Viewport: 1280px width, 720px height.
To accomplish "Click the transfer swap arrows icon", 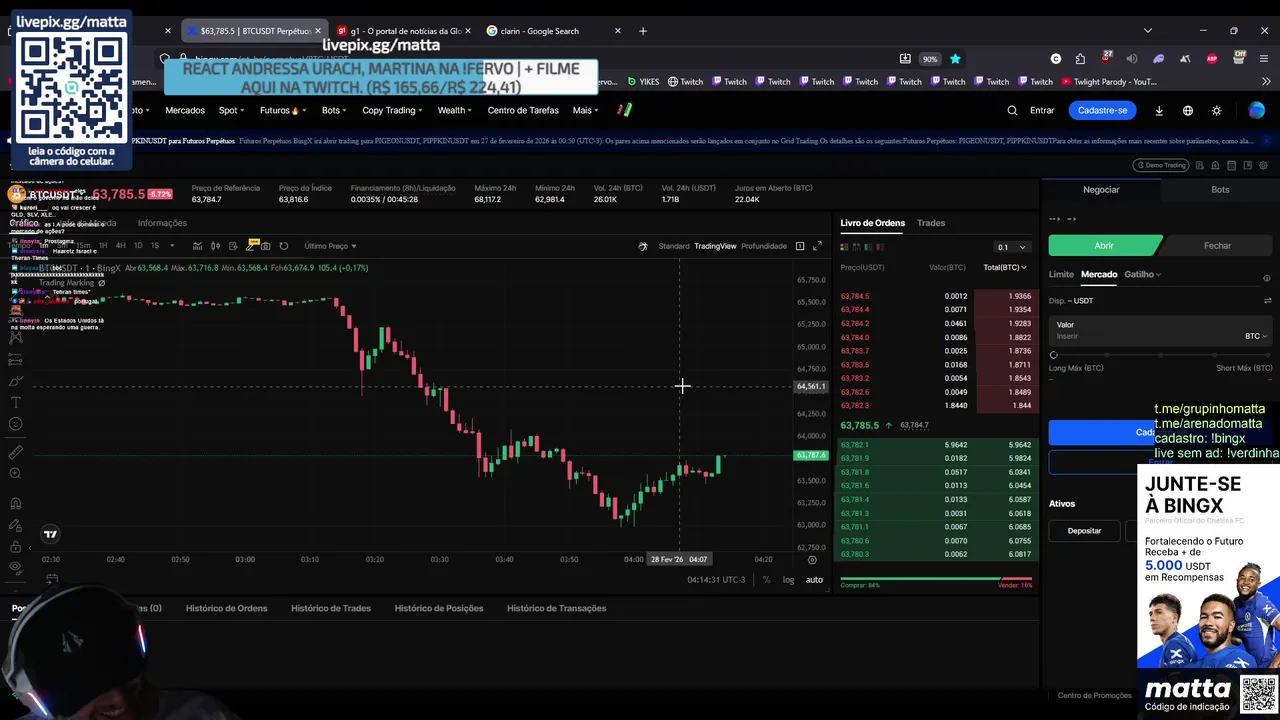I will click(x=1267, y=301).
